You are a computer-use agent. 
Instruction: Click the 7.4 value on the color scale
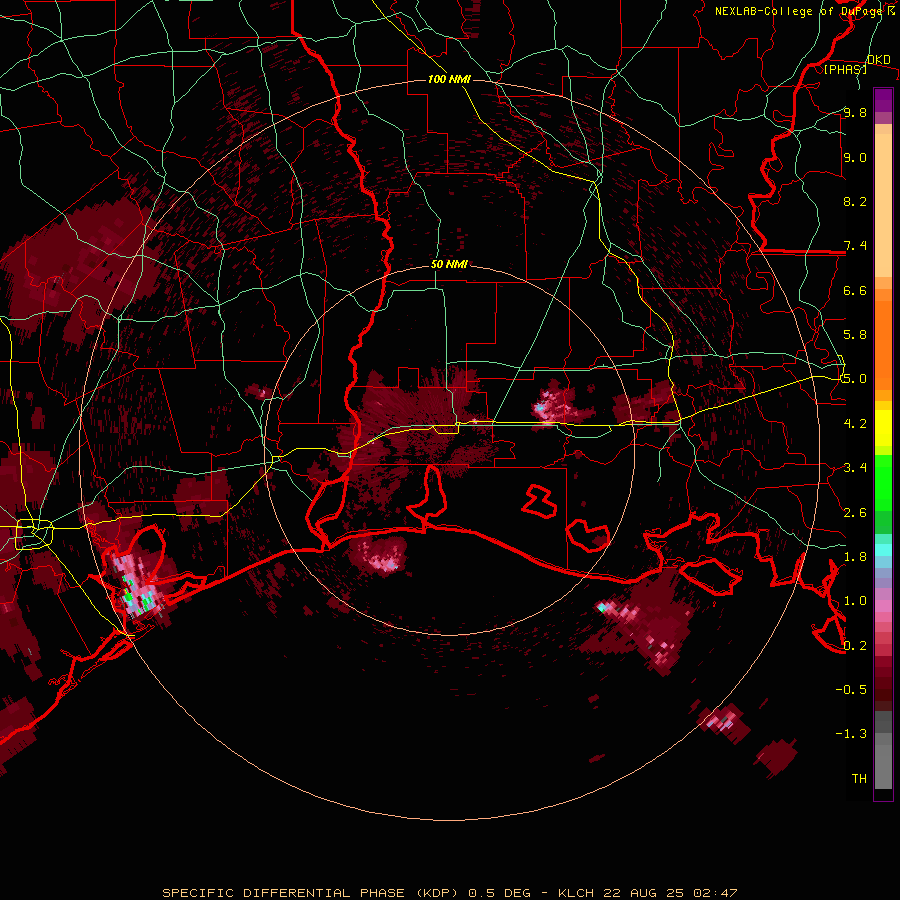(855, 246)
